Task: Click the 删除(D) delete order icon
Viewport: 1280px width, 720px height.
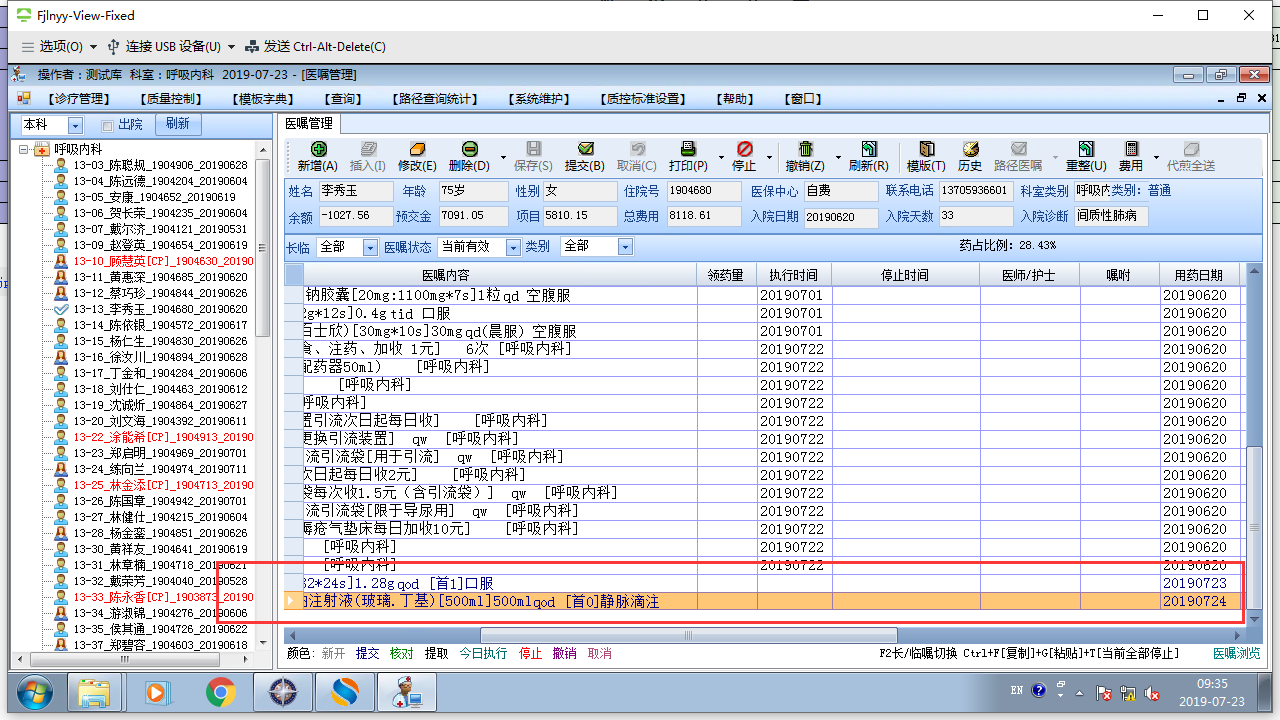Action: coord(469,149)
